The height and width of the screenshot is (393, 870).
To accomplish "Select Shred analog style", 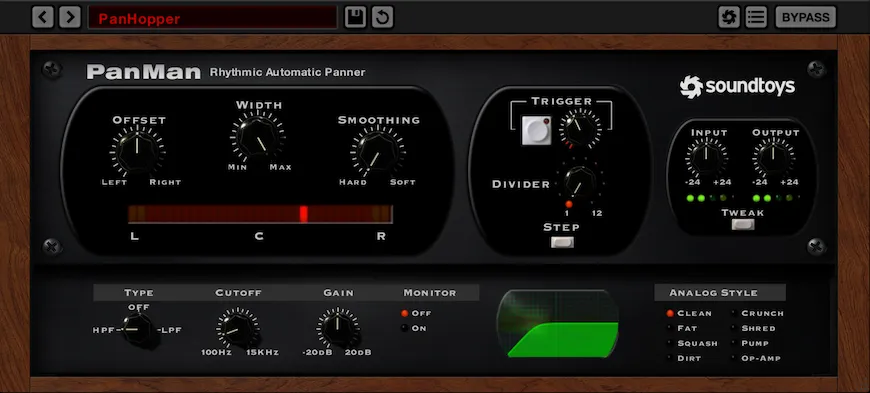I will pyautogui.click(x=753, y=329).
